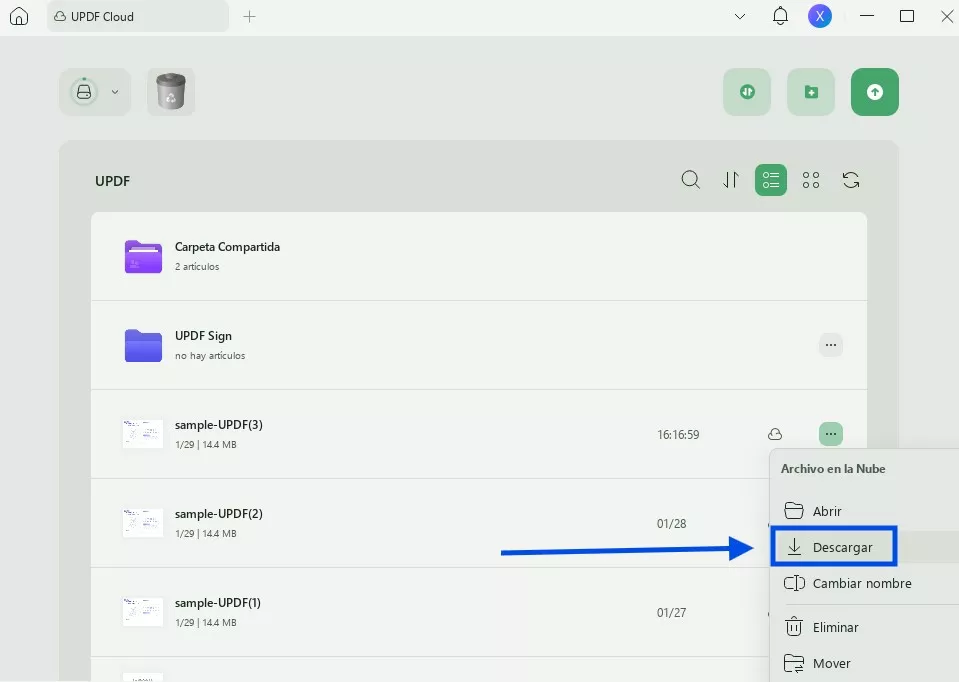Open the sample-UPDF(1) thumbnail
The height and width of the screenshot is (682, 959).
pos(143,612)
